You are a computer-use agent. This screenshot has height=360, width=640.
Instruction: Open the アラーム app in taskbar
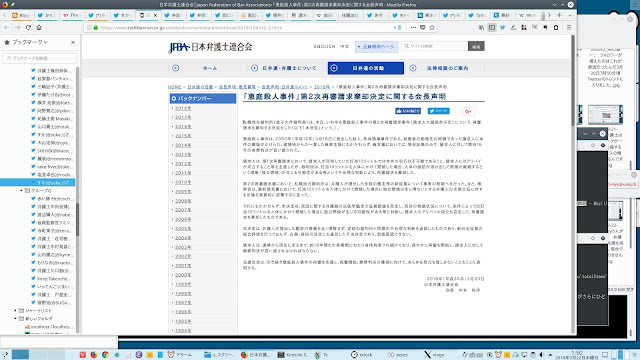[x=180, y=355]
